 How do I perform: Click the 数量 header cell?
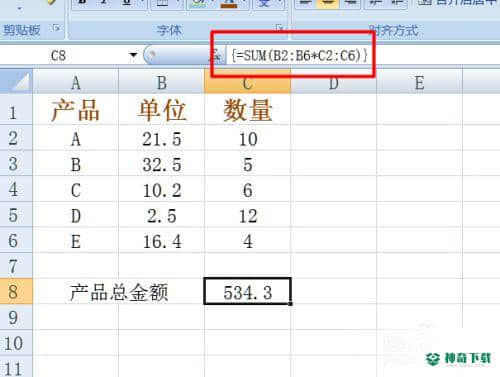coord(247,109)
